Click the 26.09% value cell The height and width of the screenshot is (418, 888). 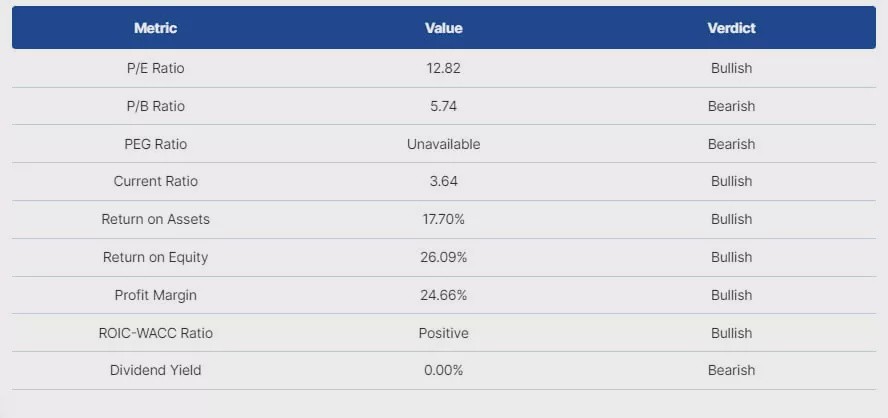pos(443,257)
